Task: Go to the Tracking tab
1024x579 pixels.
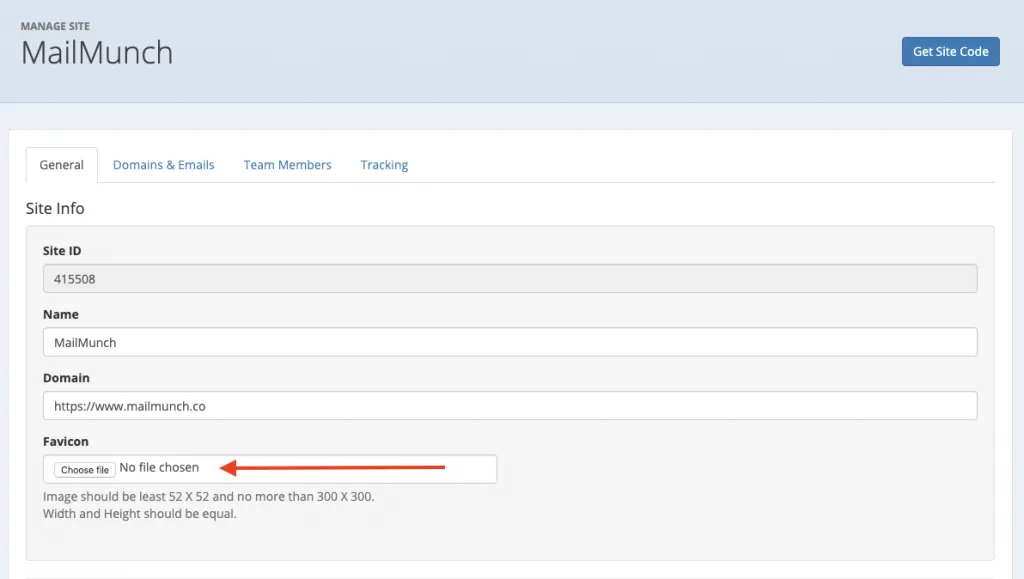Action: (x=384, y=165)
